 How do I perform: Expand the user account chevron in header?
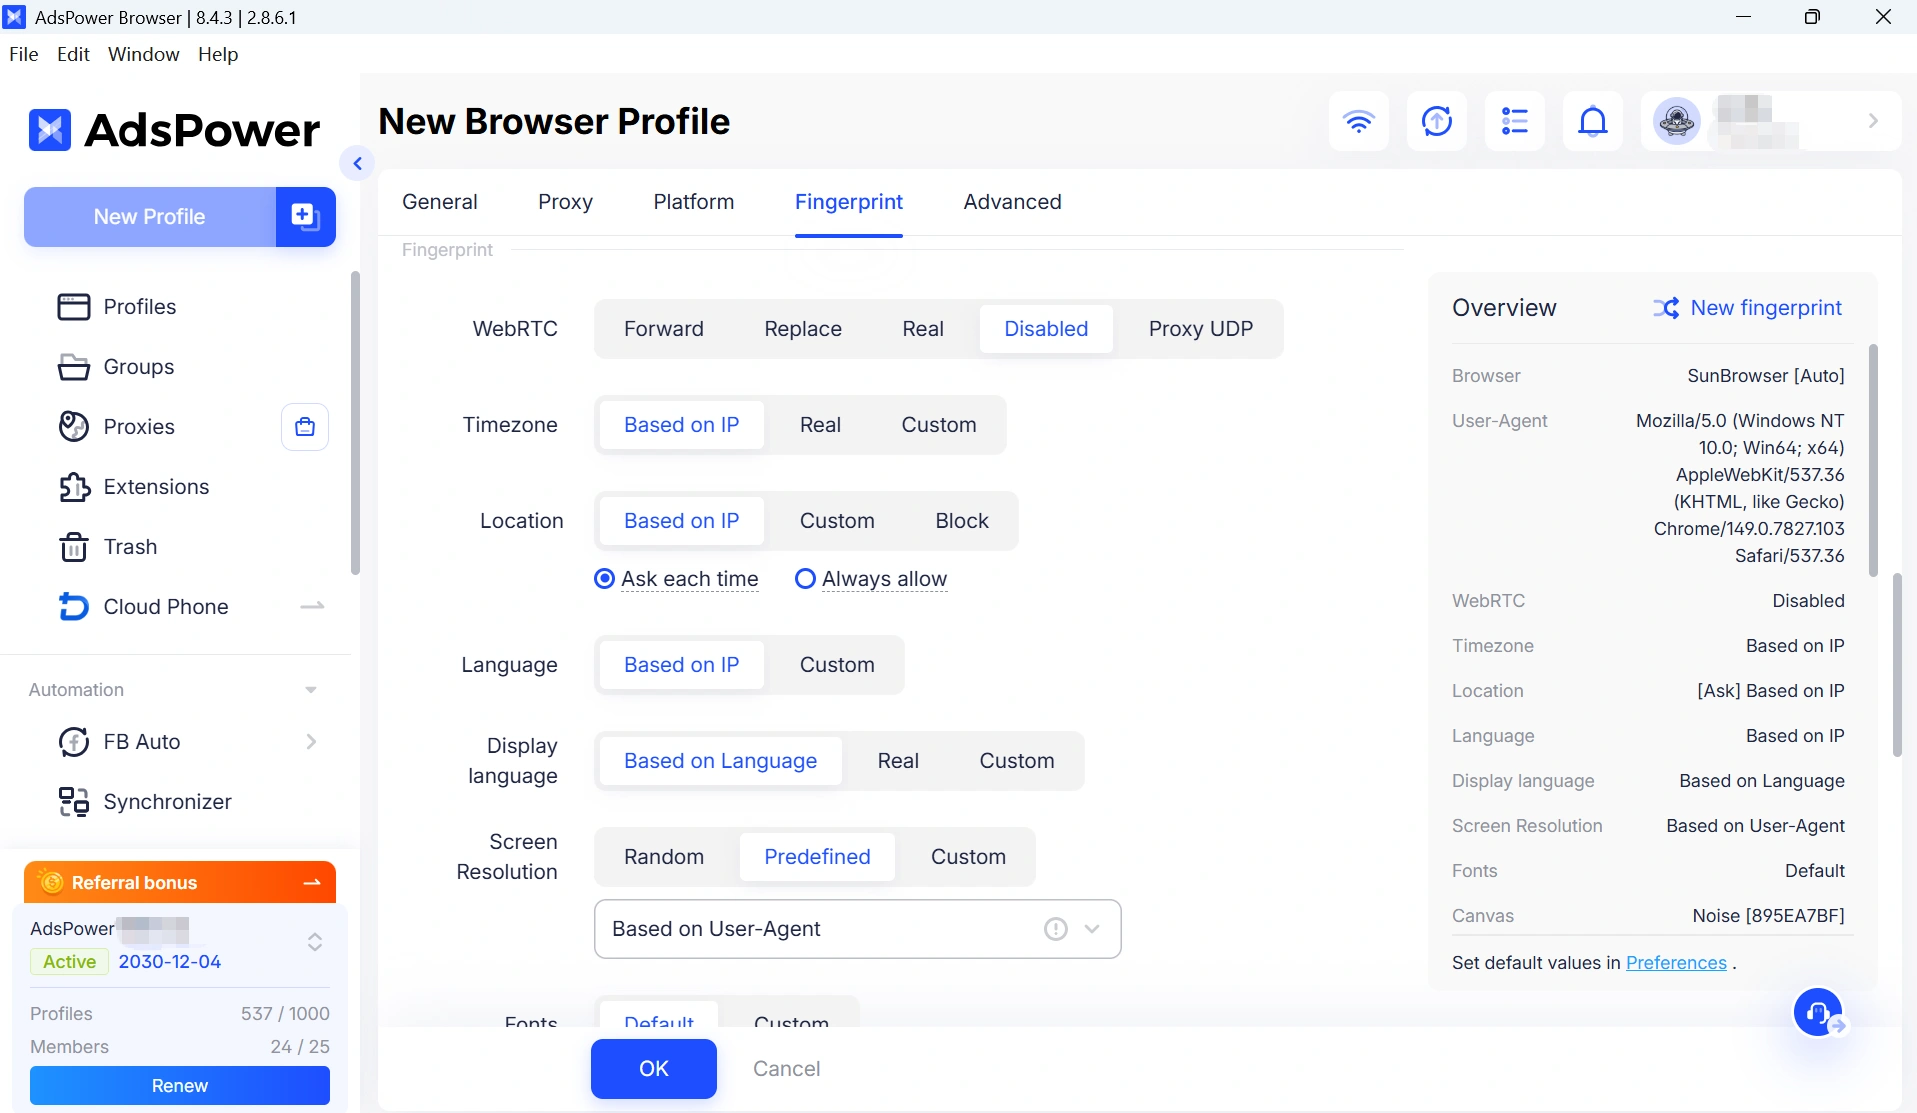coord(1873,121)
